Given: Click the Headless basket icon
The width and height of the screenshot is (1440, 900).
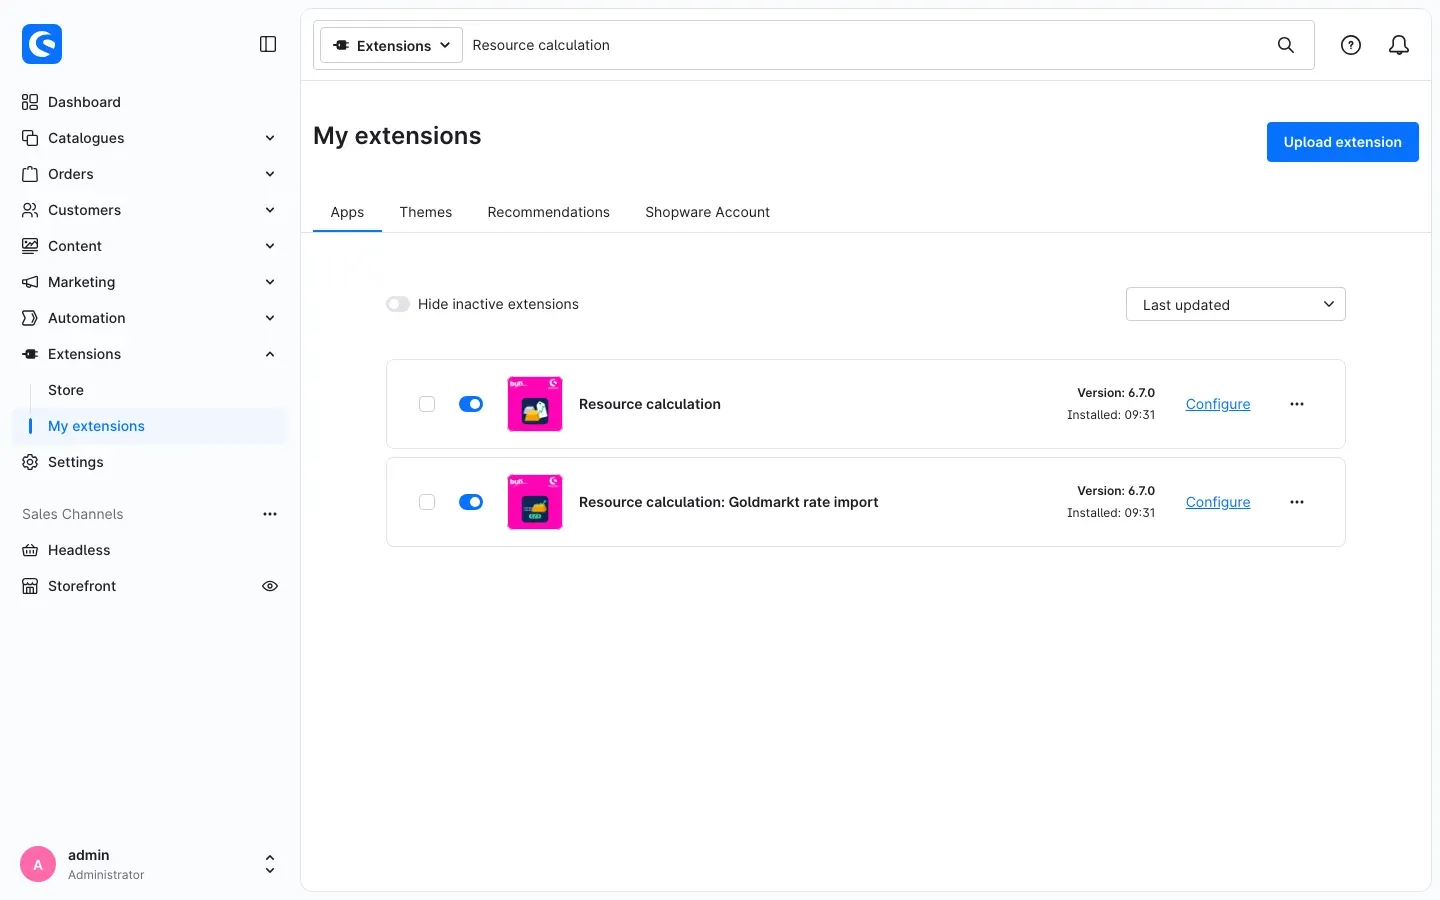Looking at the screenshot, I should tap(30, 550).
